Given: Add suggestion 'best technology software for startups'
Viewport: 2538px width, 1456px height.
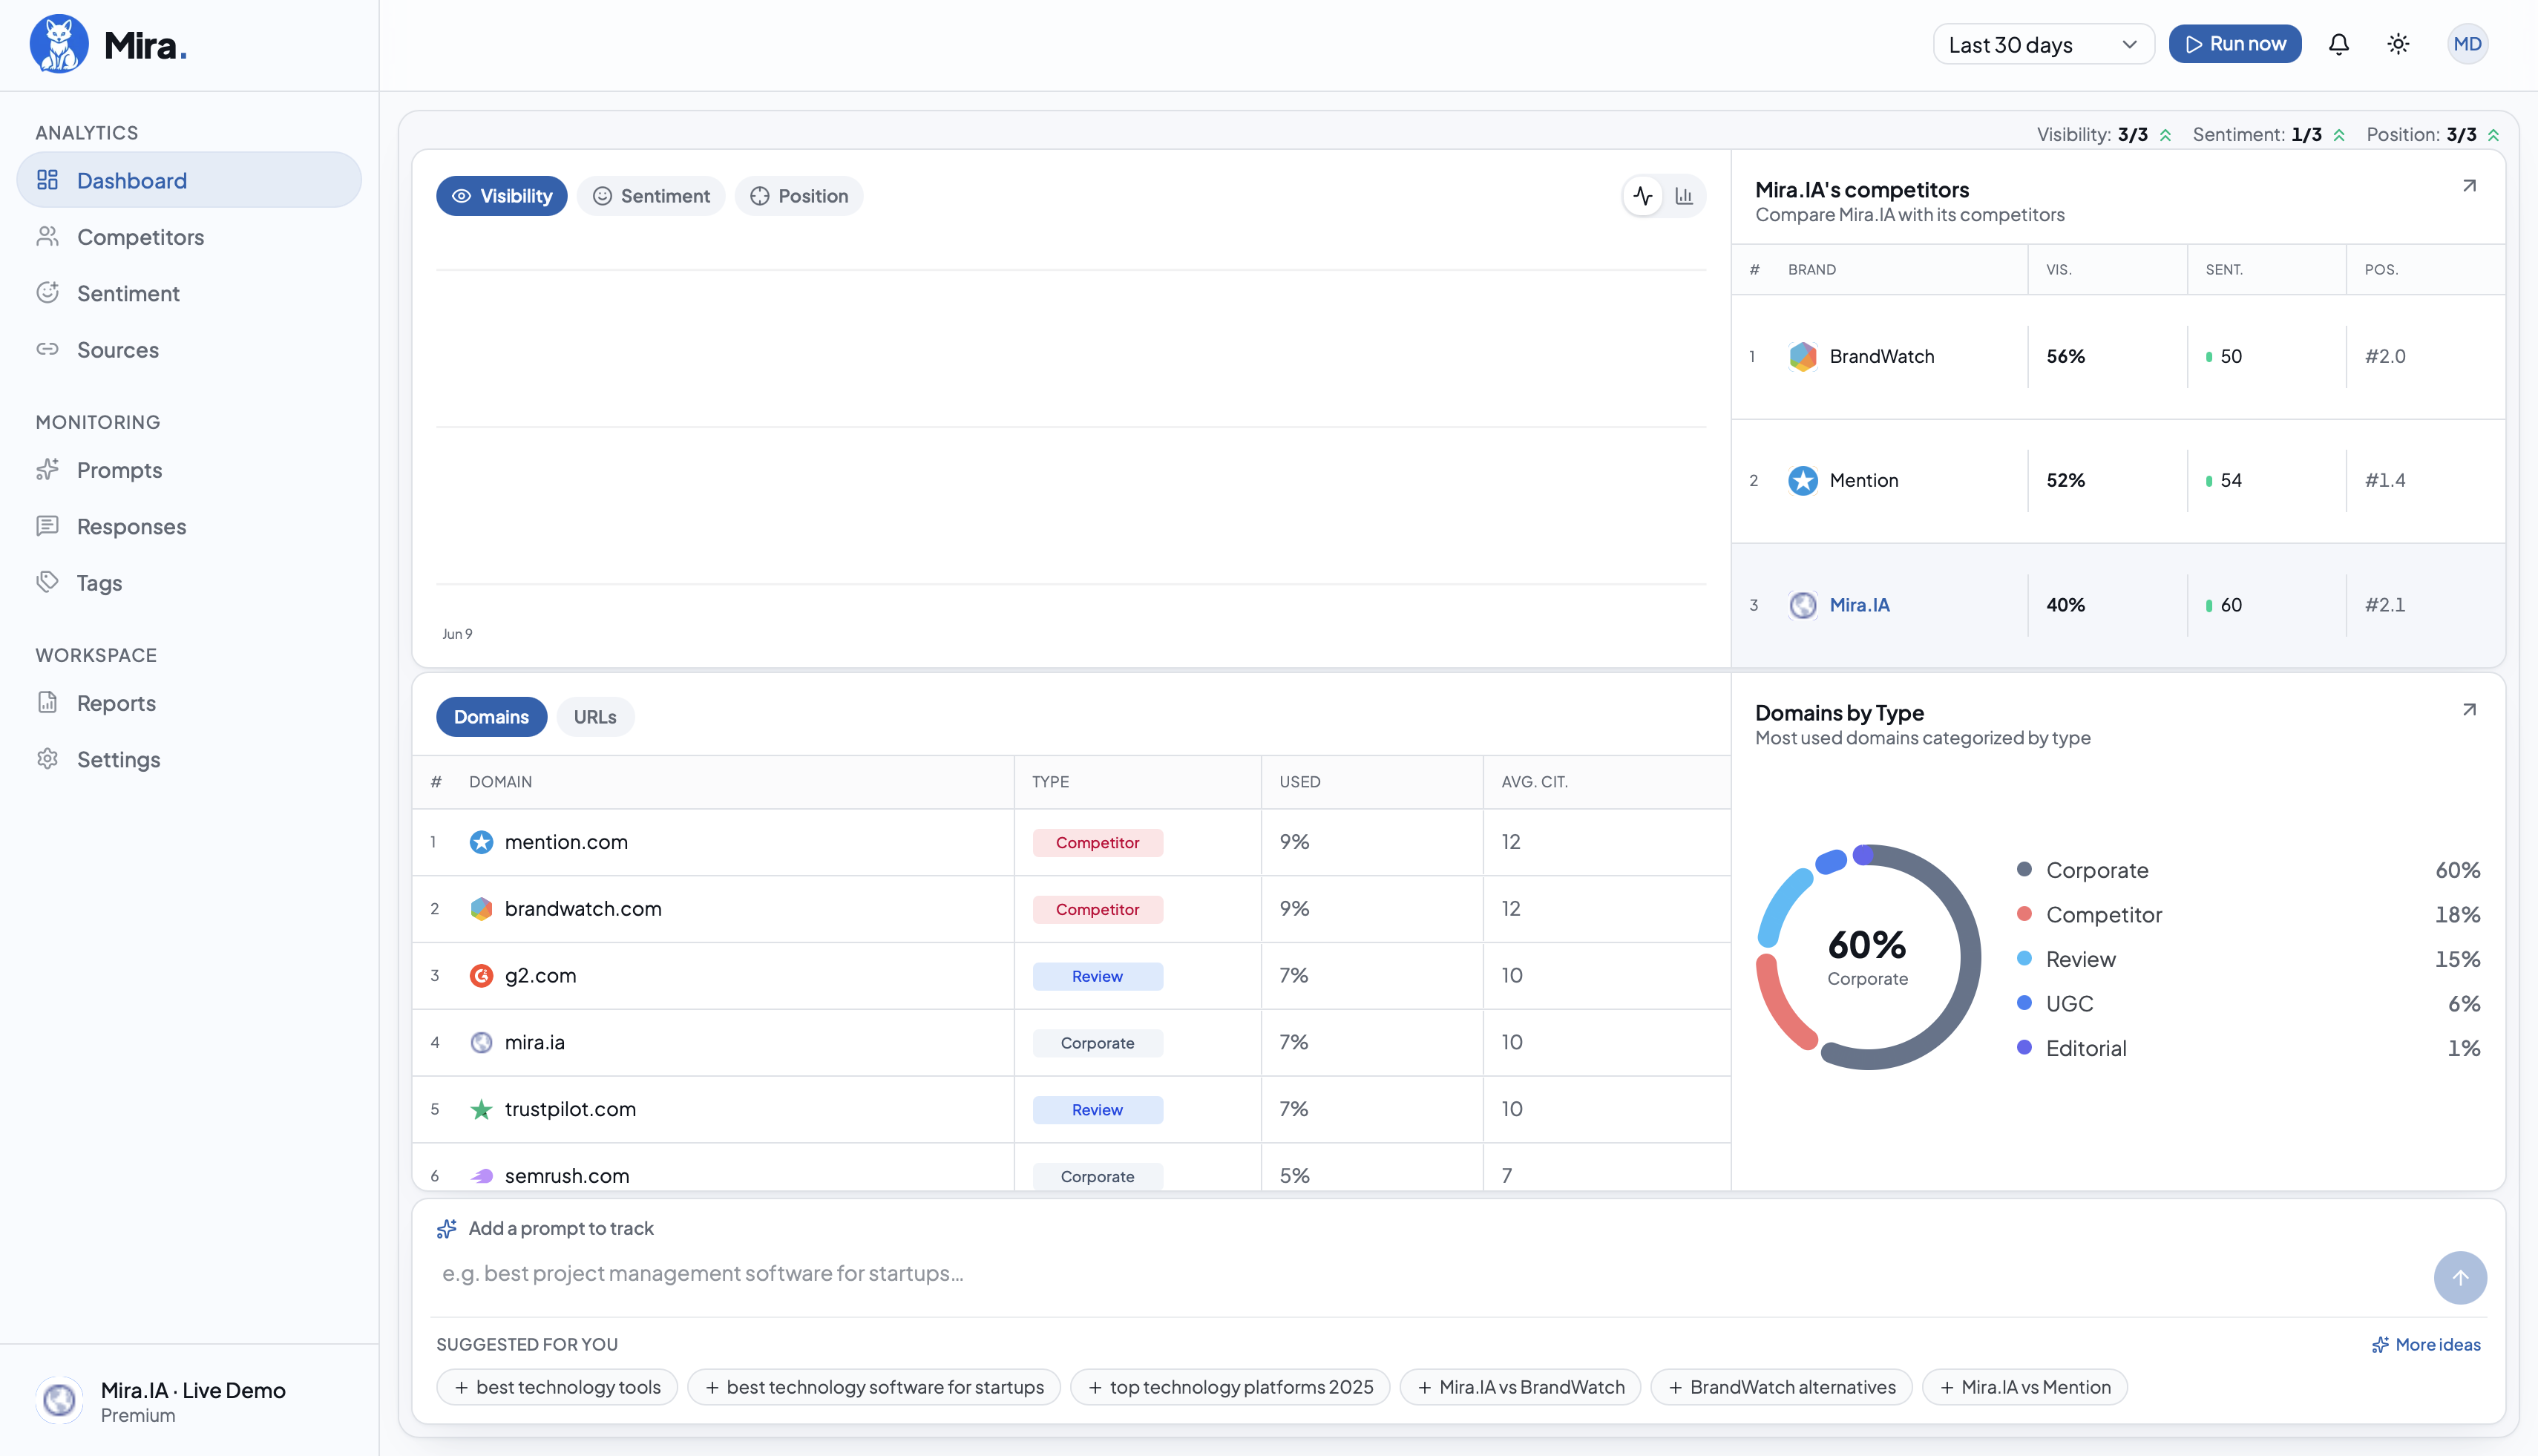Looking at the screenshot, I should coord(874,1387).
